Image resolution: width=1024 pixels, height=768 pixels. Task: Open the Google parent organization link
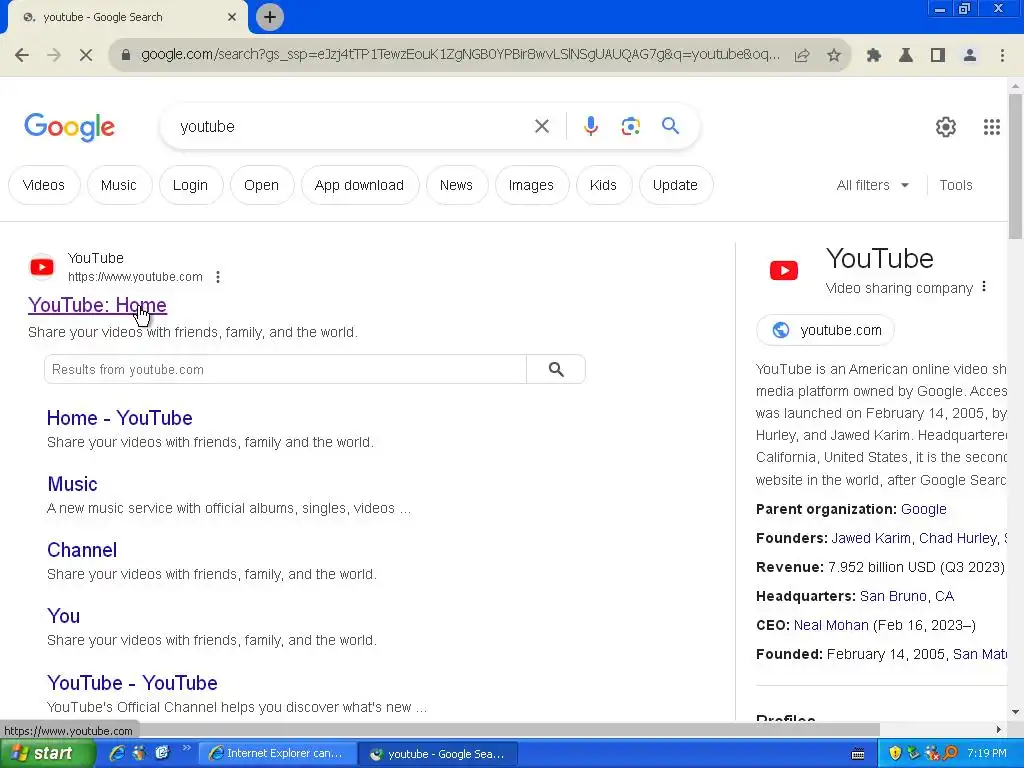(923, 509)
